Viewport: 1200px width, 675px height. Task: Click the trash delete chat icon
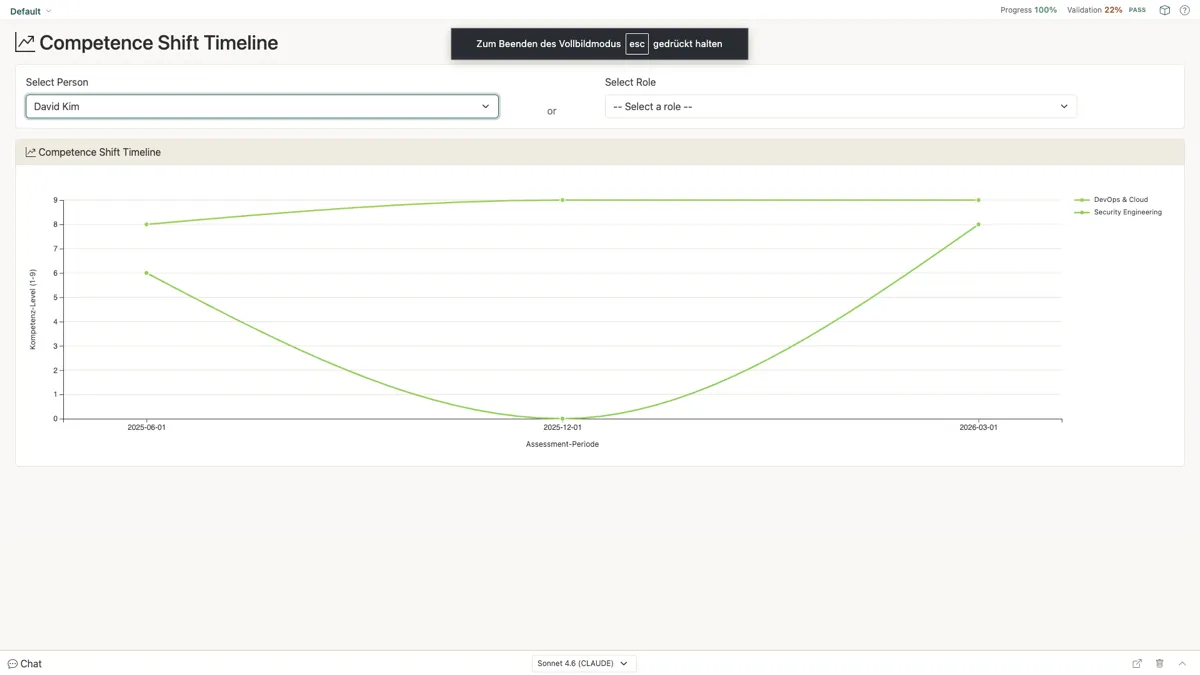pos(1160,663)
